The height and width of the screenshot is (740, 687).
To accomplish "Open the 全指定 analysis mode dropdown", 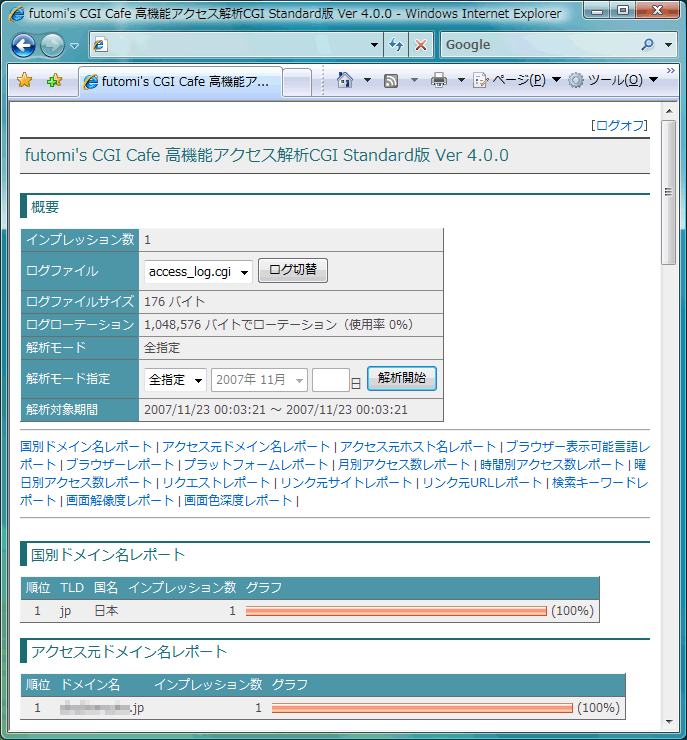I will 175,380.
